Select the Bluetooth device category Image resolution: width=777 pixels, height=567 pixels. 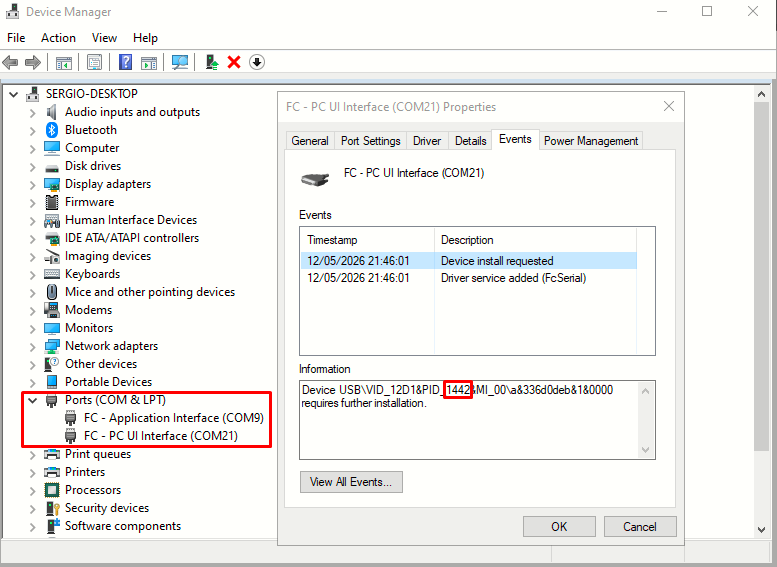[91, 130]
